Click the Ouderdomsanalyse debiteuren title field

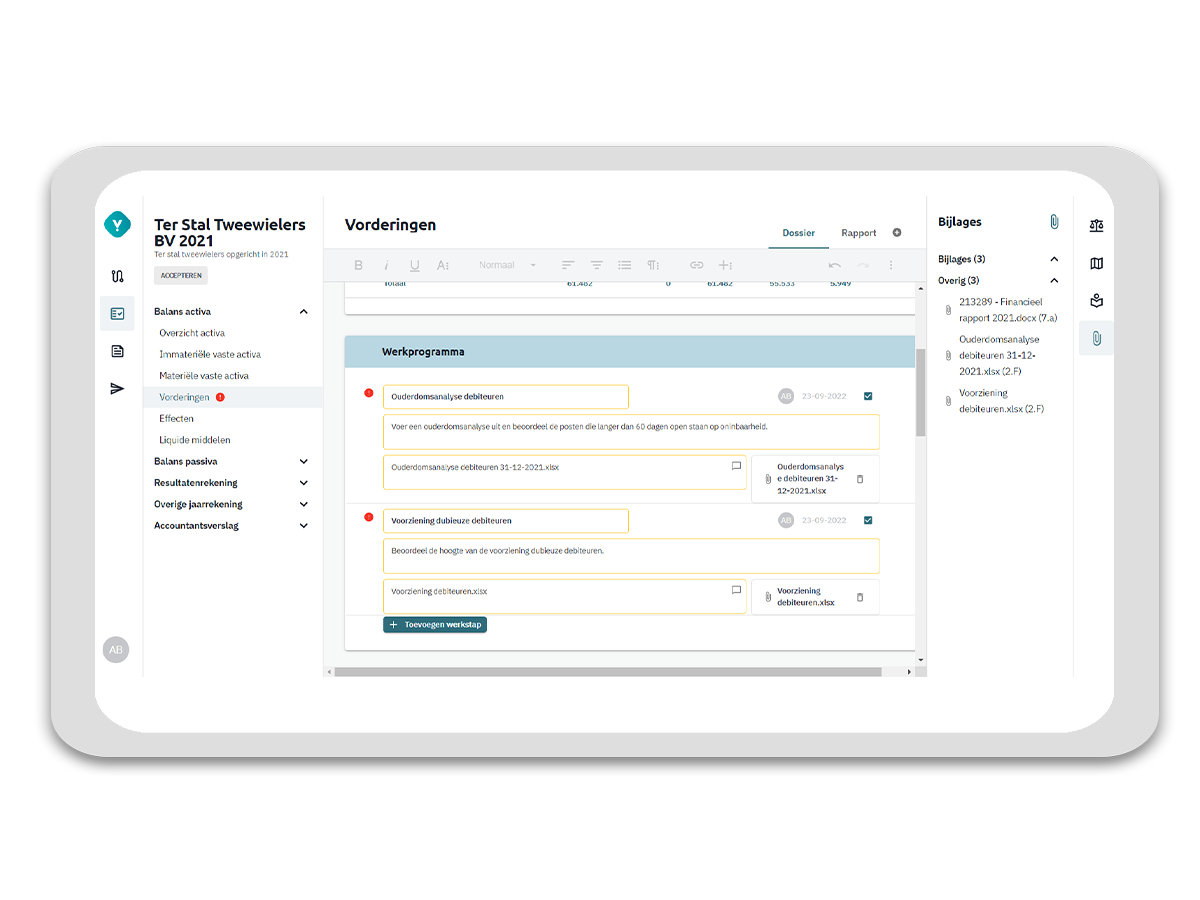click(506, 397)
